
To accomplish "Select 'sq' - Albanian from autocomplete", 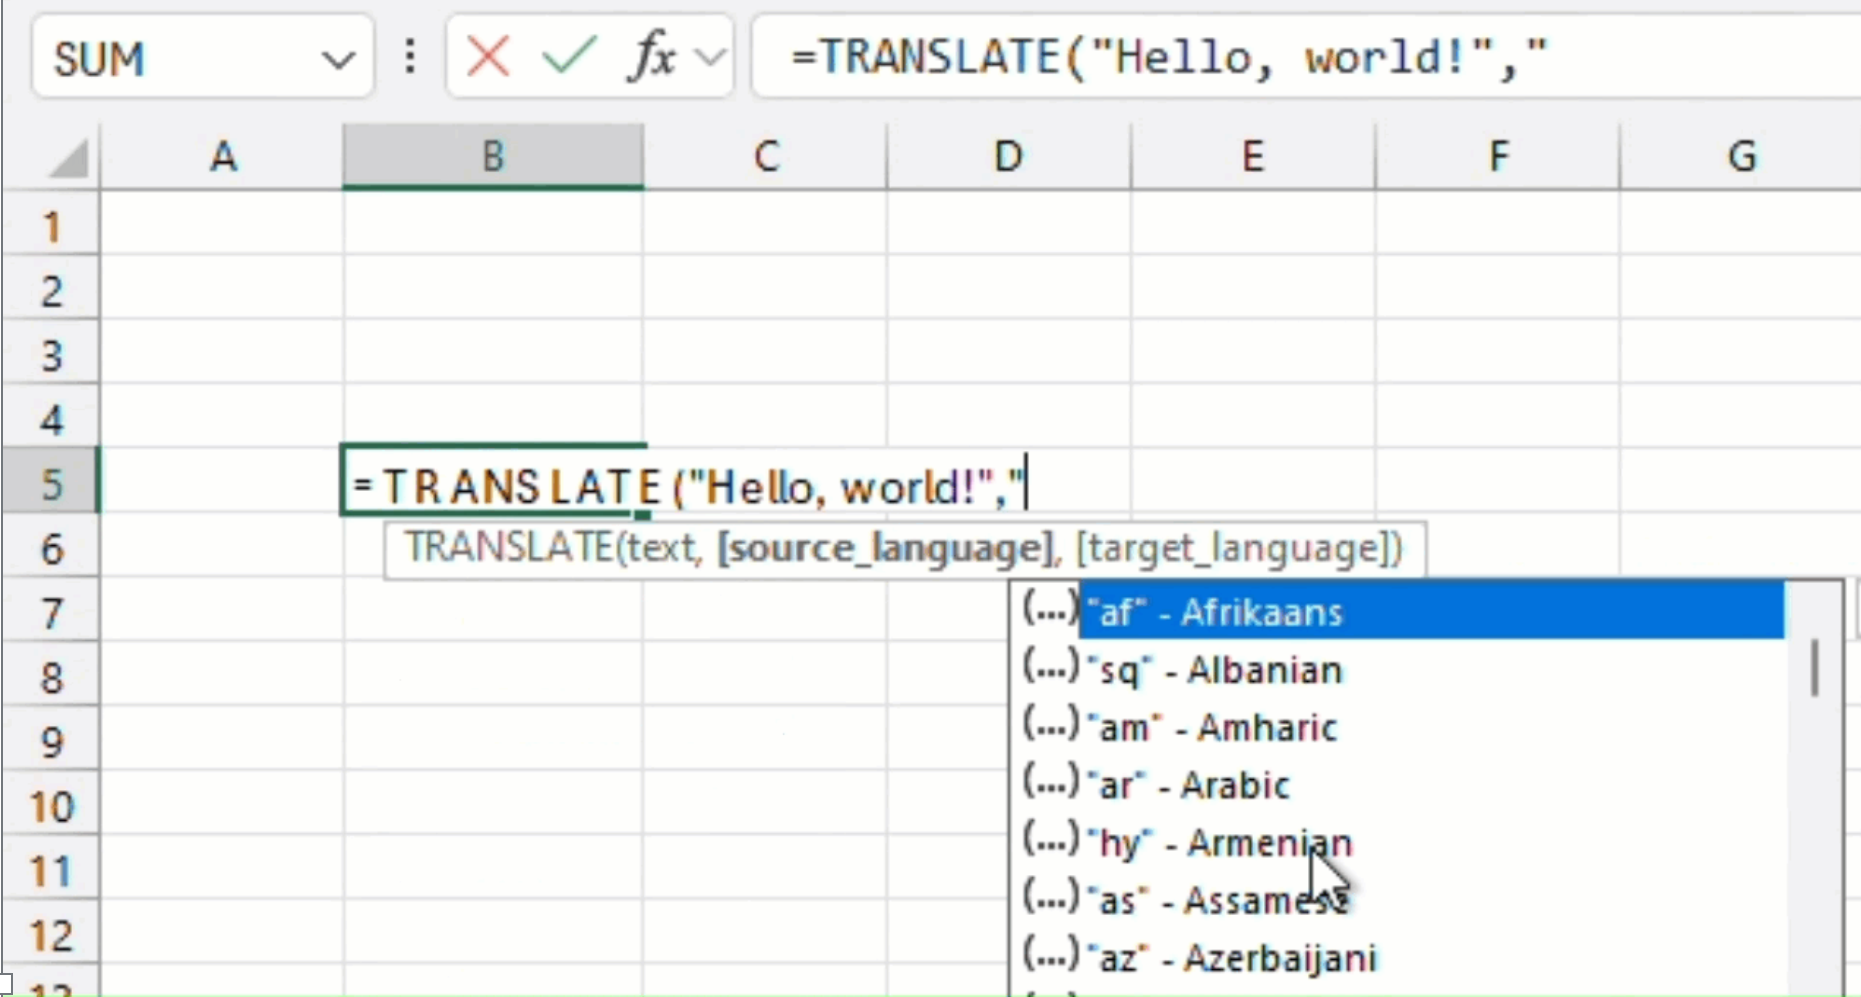I will click(1215, 670).
